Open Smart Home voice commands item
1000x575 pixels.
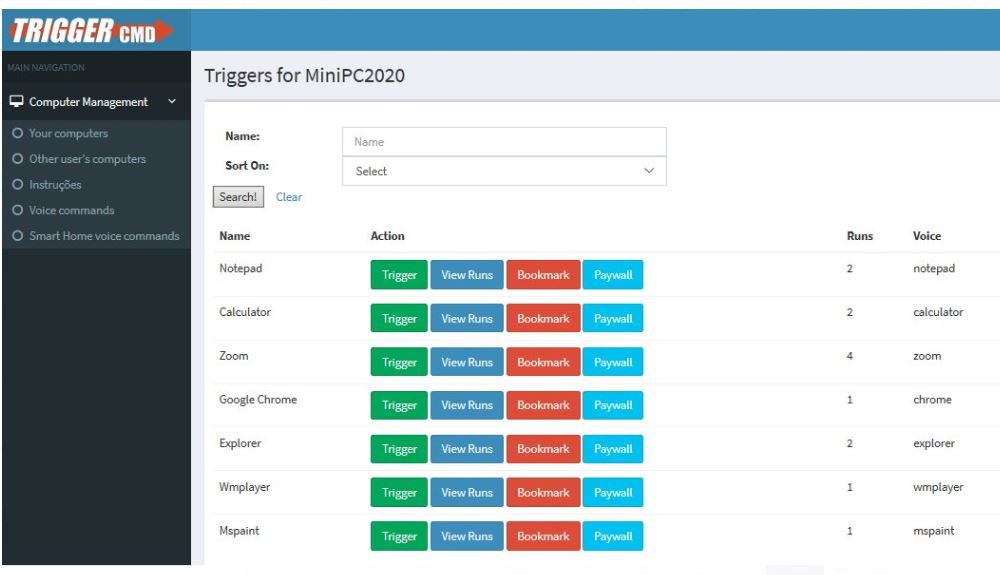pyautogui.click(x=104, y=236)
